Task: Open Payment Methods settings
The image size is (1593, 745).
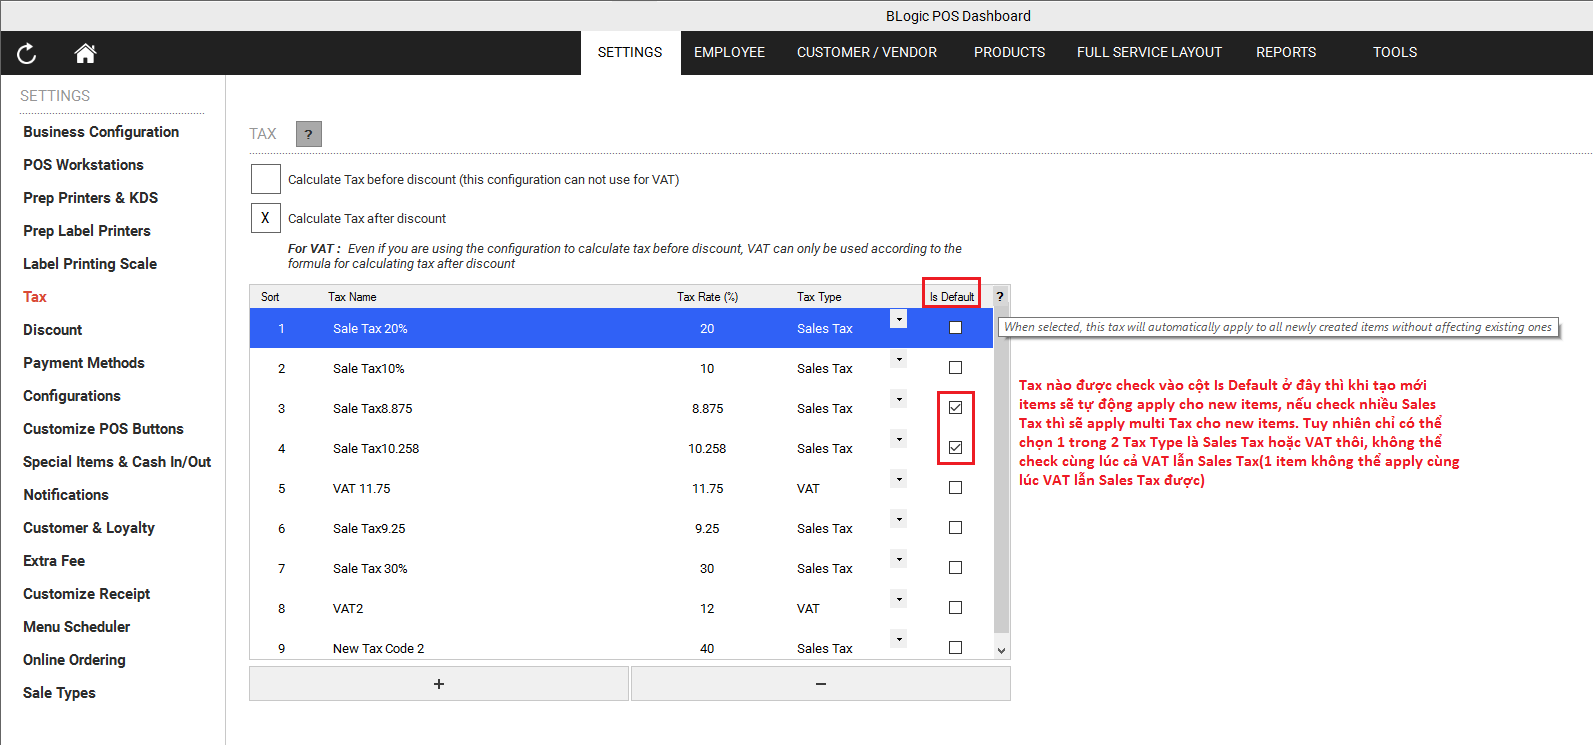Action: (84, 363)
